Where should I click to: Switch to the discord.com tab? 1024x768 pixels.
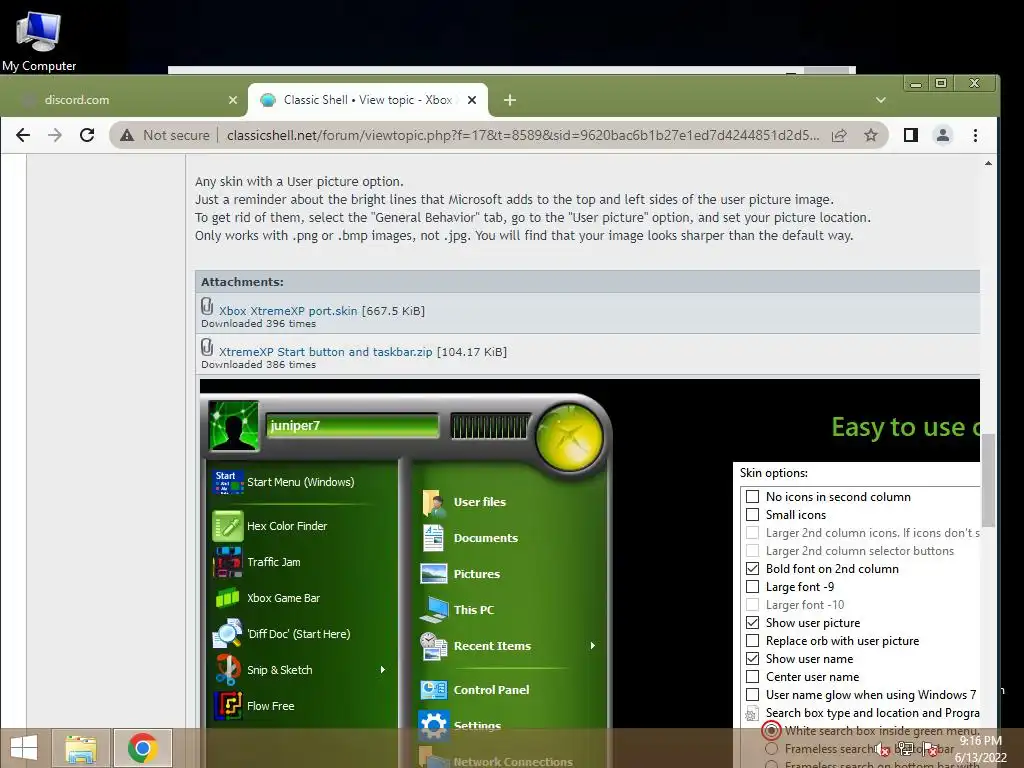(x=123, y=100)
